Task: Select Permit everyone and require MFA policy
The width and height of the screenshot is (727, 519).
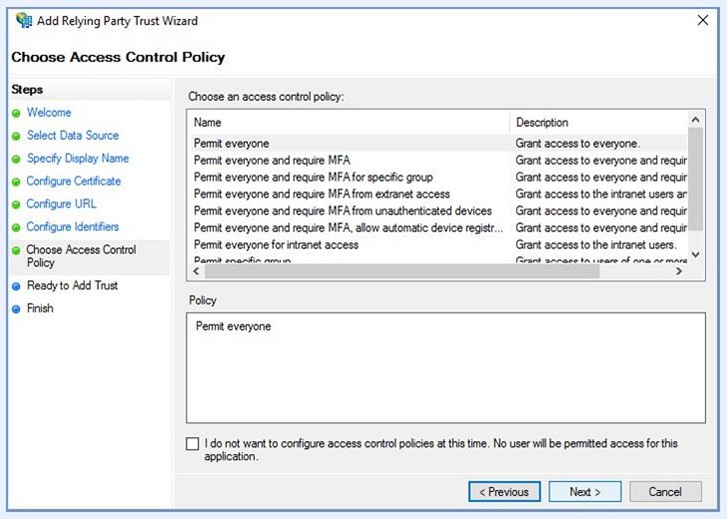Action: pyautogui.click(x=272, y=160)
